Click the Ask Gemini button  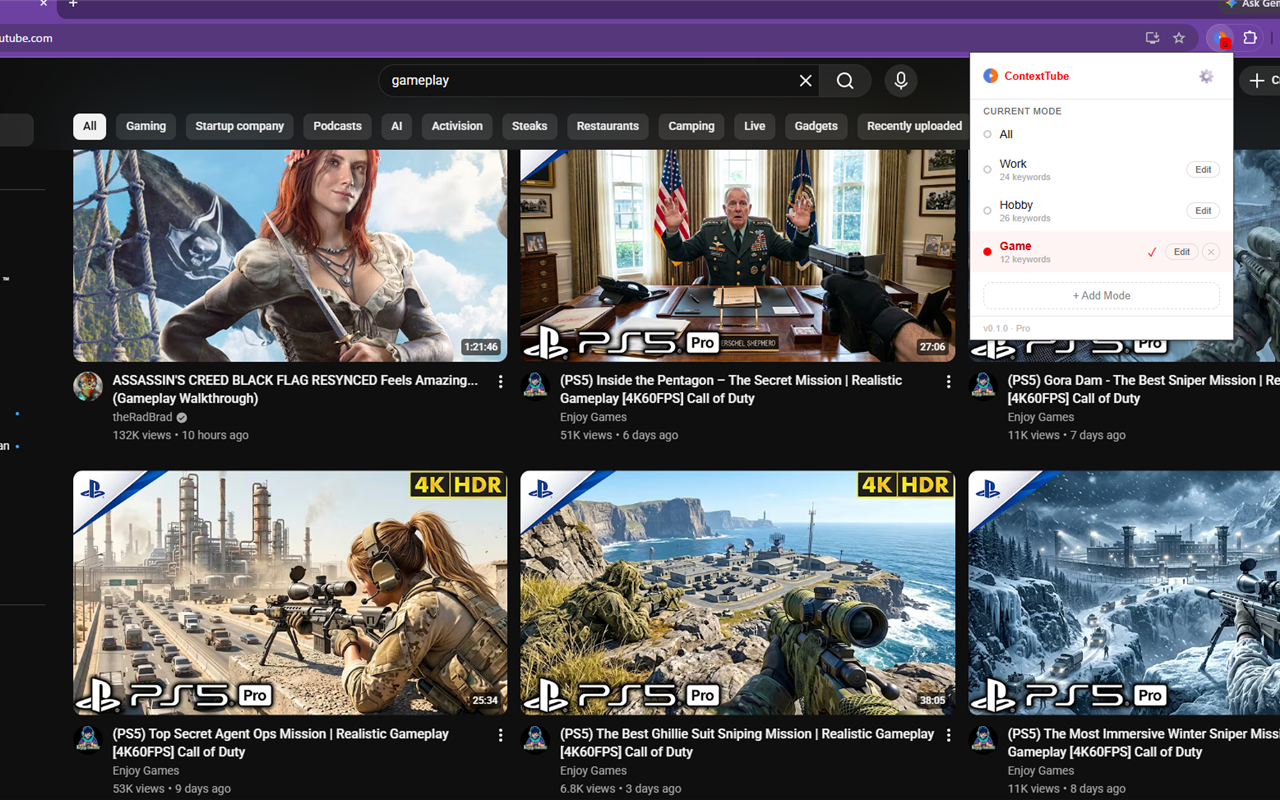[x=1251, y=5]
